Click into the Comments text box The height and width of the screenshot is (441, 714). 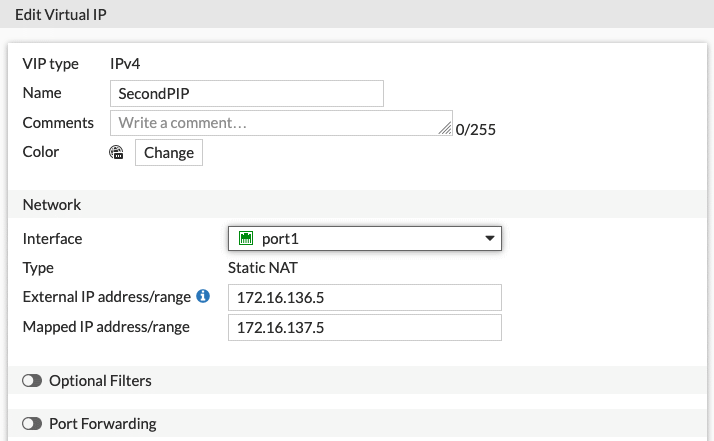click(x=280, y=123)
